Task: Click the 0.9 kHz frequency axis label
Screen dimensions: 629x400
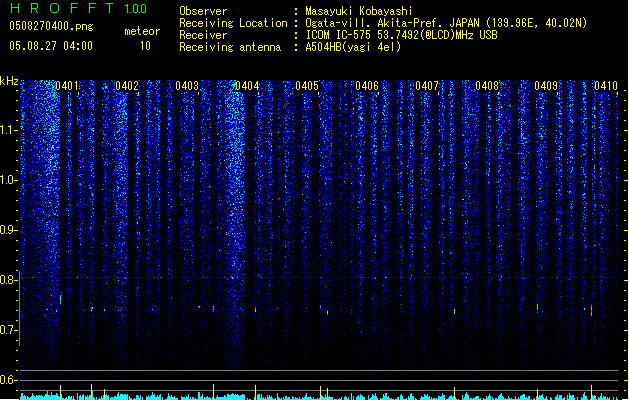Action: tap(9, 230)
